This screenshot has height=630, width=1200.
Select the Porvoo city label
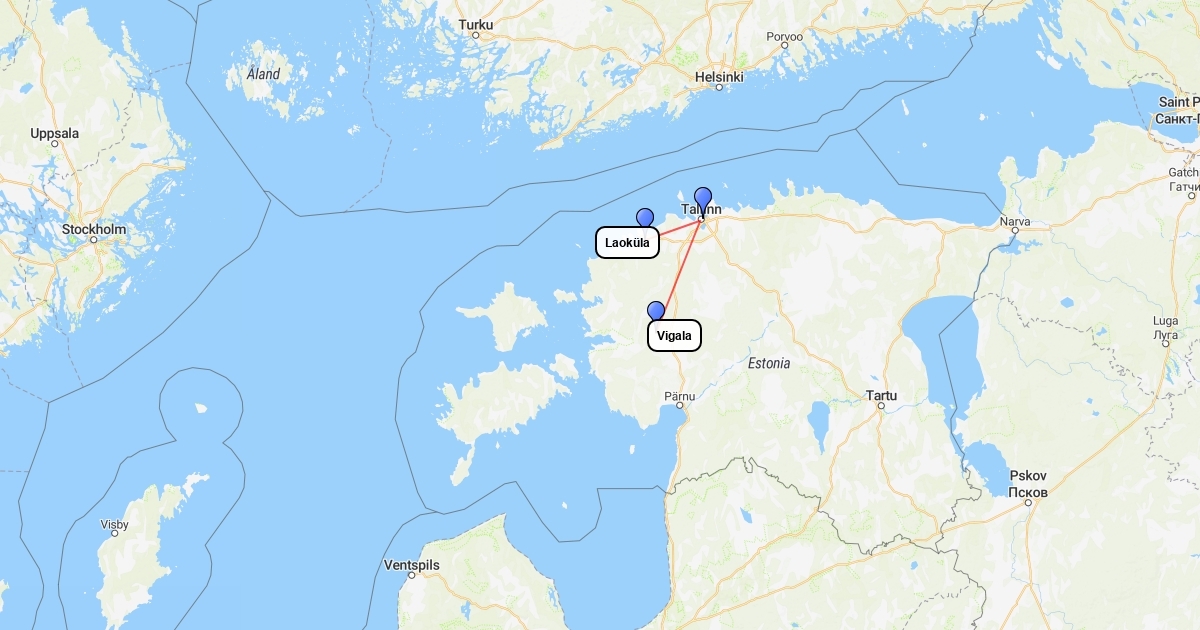(785, 37)
